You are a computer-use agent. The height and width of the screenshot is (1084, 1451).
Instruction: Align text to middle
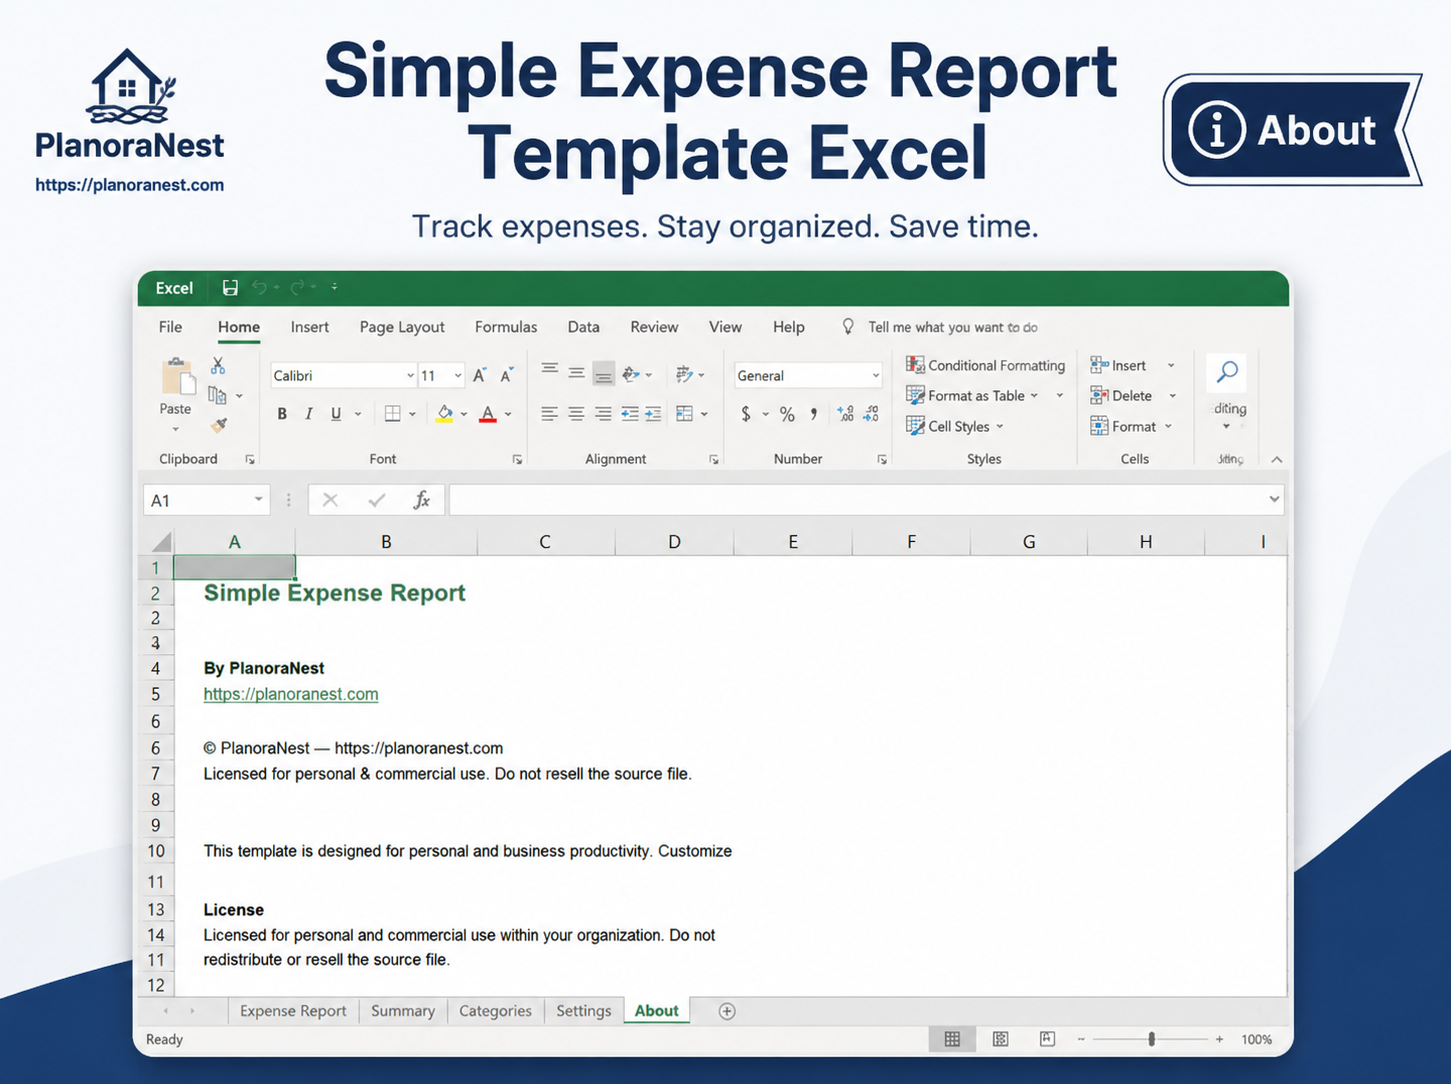pyautogui.click(x=577, y=373)
